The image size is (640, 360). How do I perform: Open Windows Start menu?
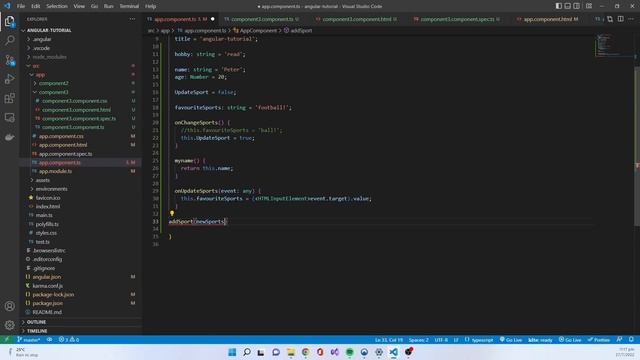[x=232, y=352]
